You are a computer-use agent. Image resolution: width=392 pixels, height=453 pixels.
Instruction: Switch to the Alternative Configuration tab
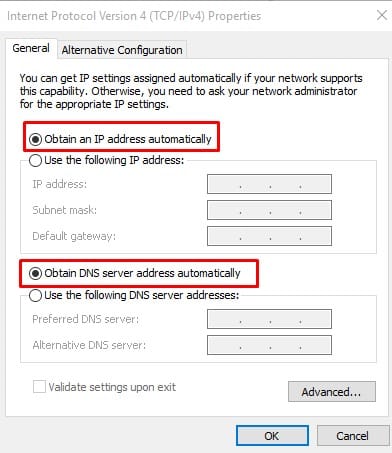pos(122,50)
